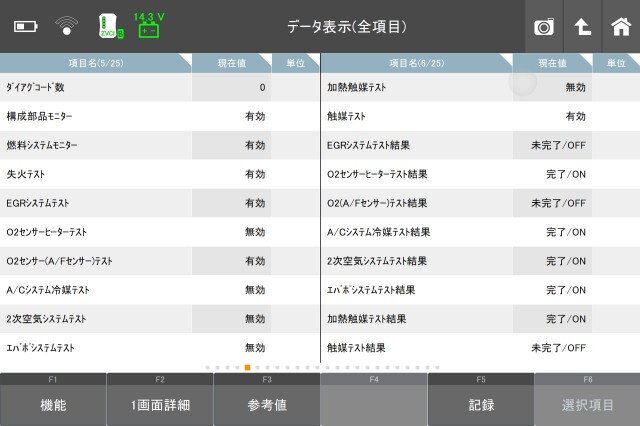The height and width of the screenshot is (426, 640).
Task: Sort by 項目名(6/25) column header
Action: click(x=416, y=63)
